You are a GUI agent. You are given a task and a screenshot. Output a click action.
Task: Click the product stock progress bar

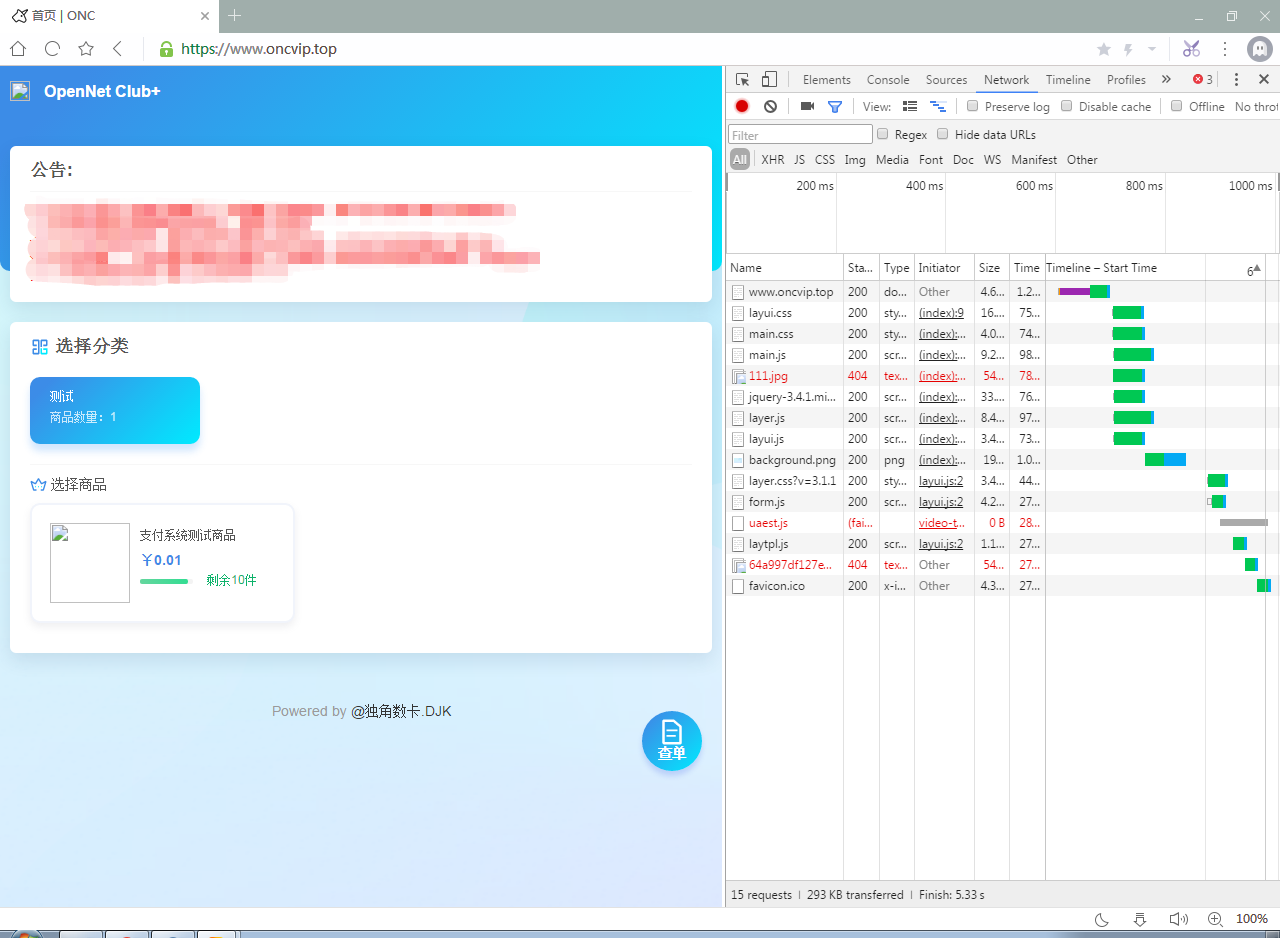point(164,581)
